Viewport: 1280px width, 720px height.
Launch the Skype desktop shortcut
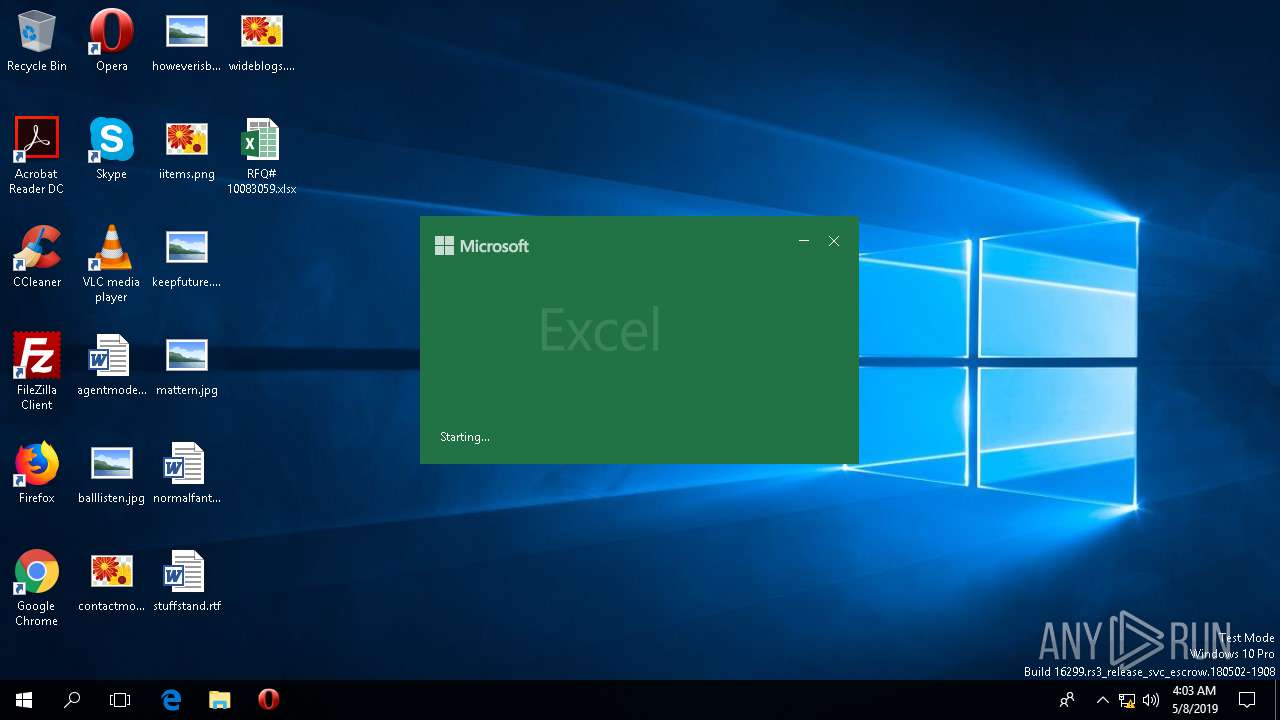click(111, 149)
